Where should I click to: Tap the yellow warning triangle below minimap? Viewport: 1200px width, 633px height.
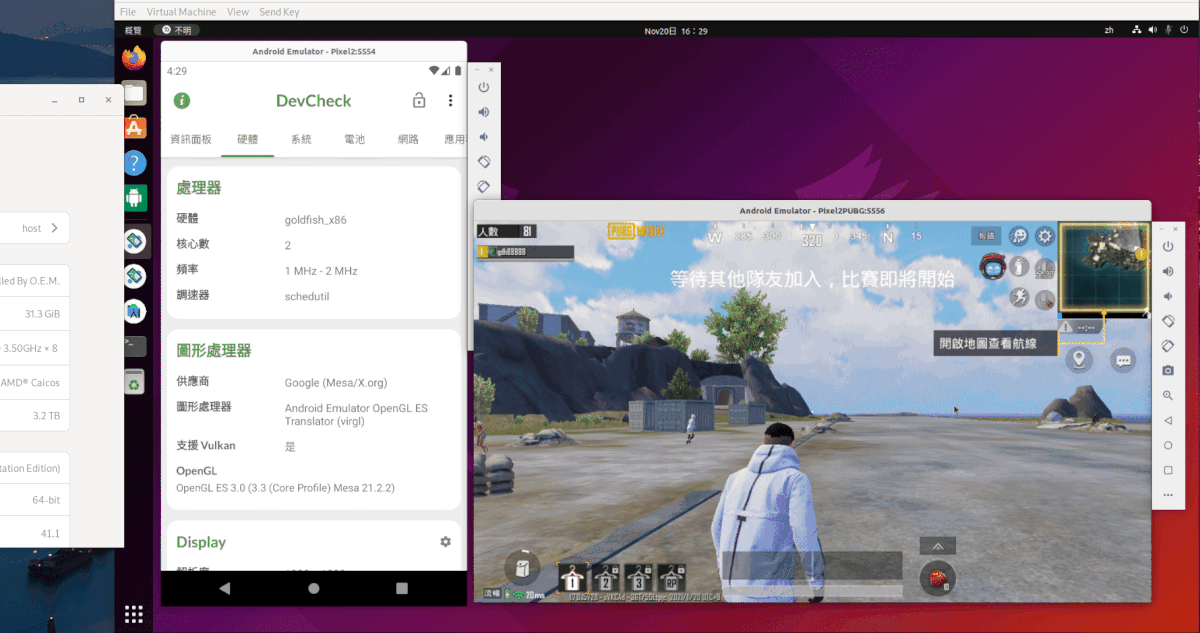coord(1067,326)
